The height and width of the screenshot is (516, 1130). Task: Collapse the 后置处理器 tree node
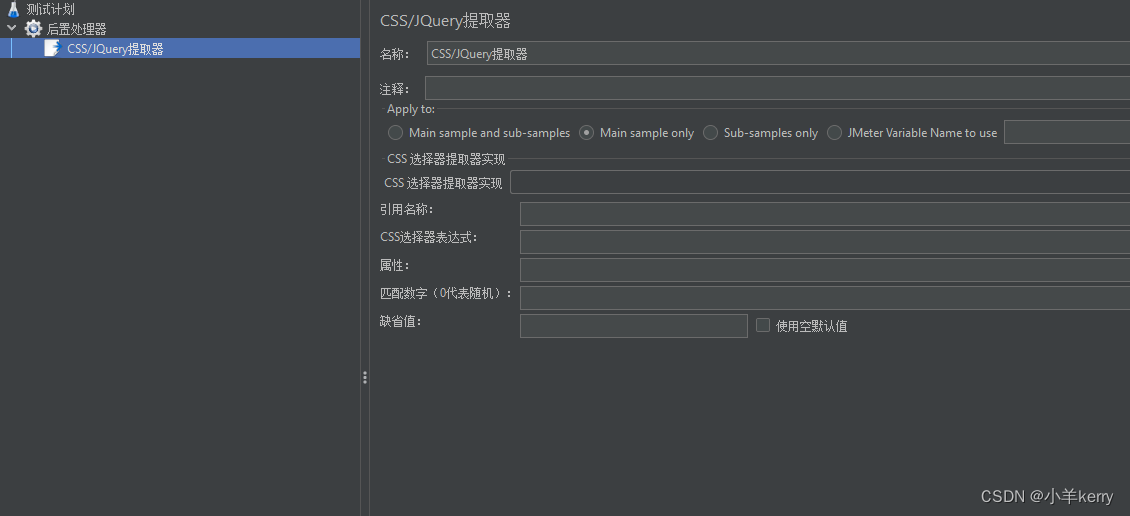click(x=12, y=29)
